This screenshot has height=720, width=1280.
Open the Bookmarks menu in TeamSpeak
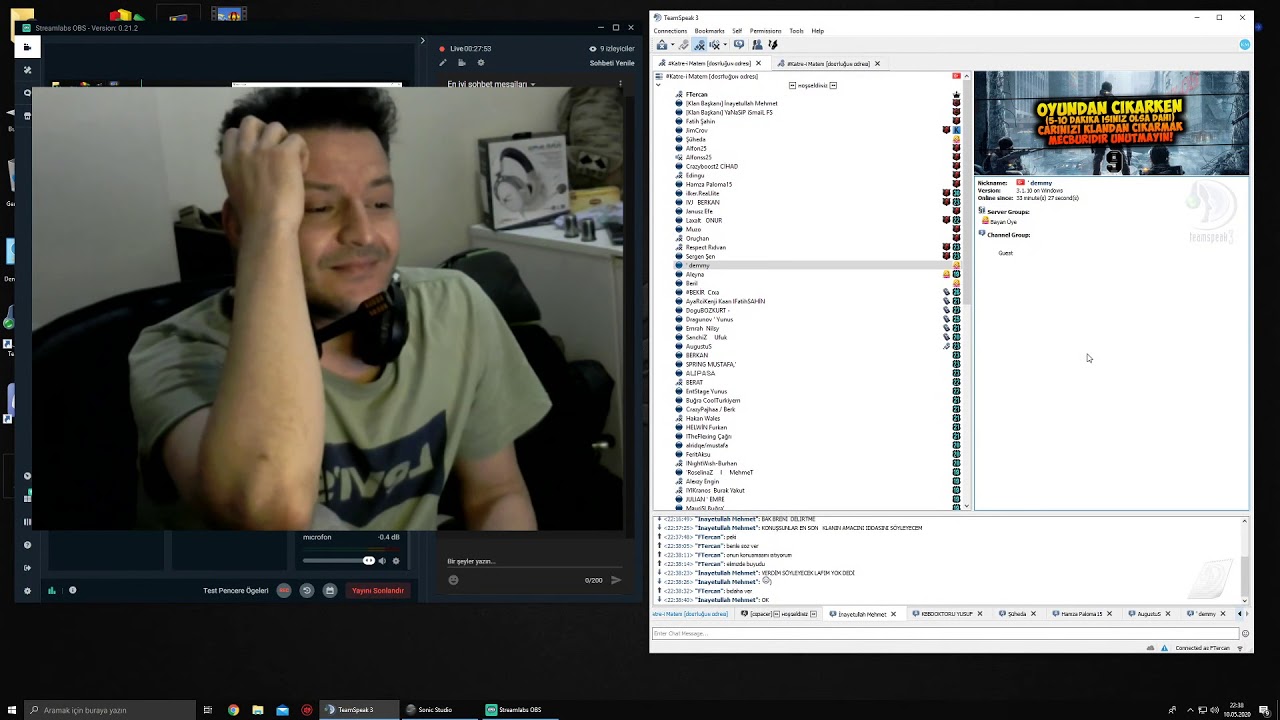point(709,31)
